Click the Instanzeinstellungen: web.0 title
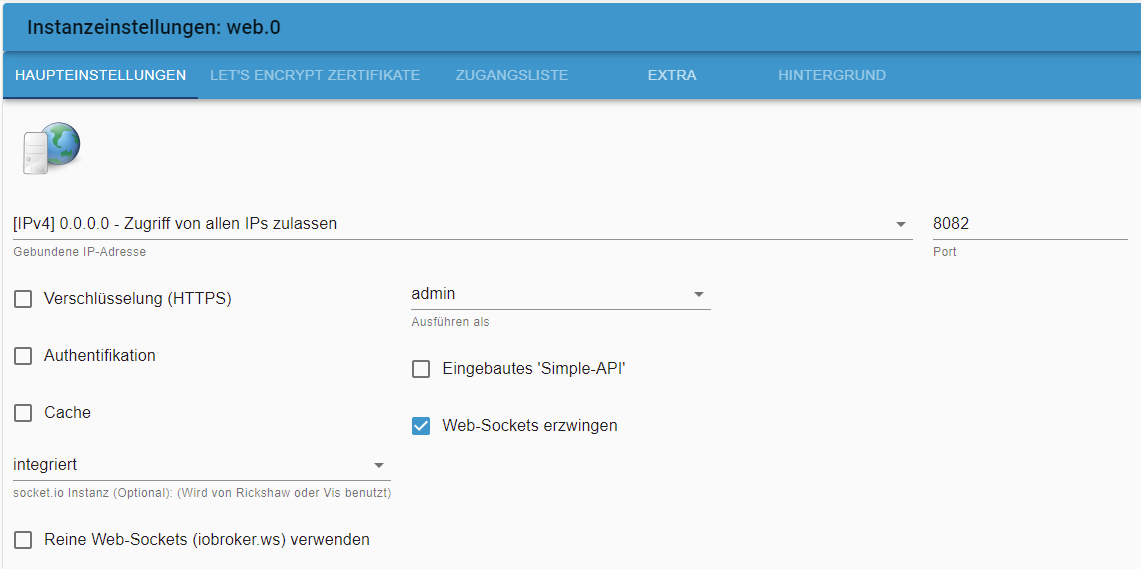 tap(153, 27)
